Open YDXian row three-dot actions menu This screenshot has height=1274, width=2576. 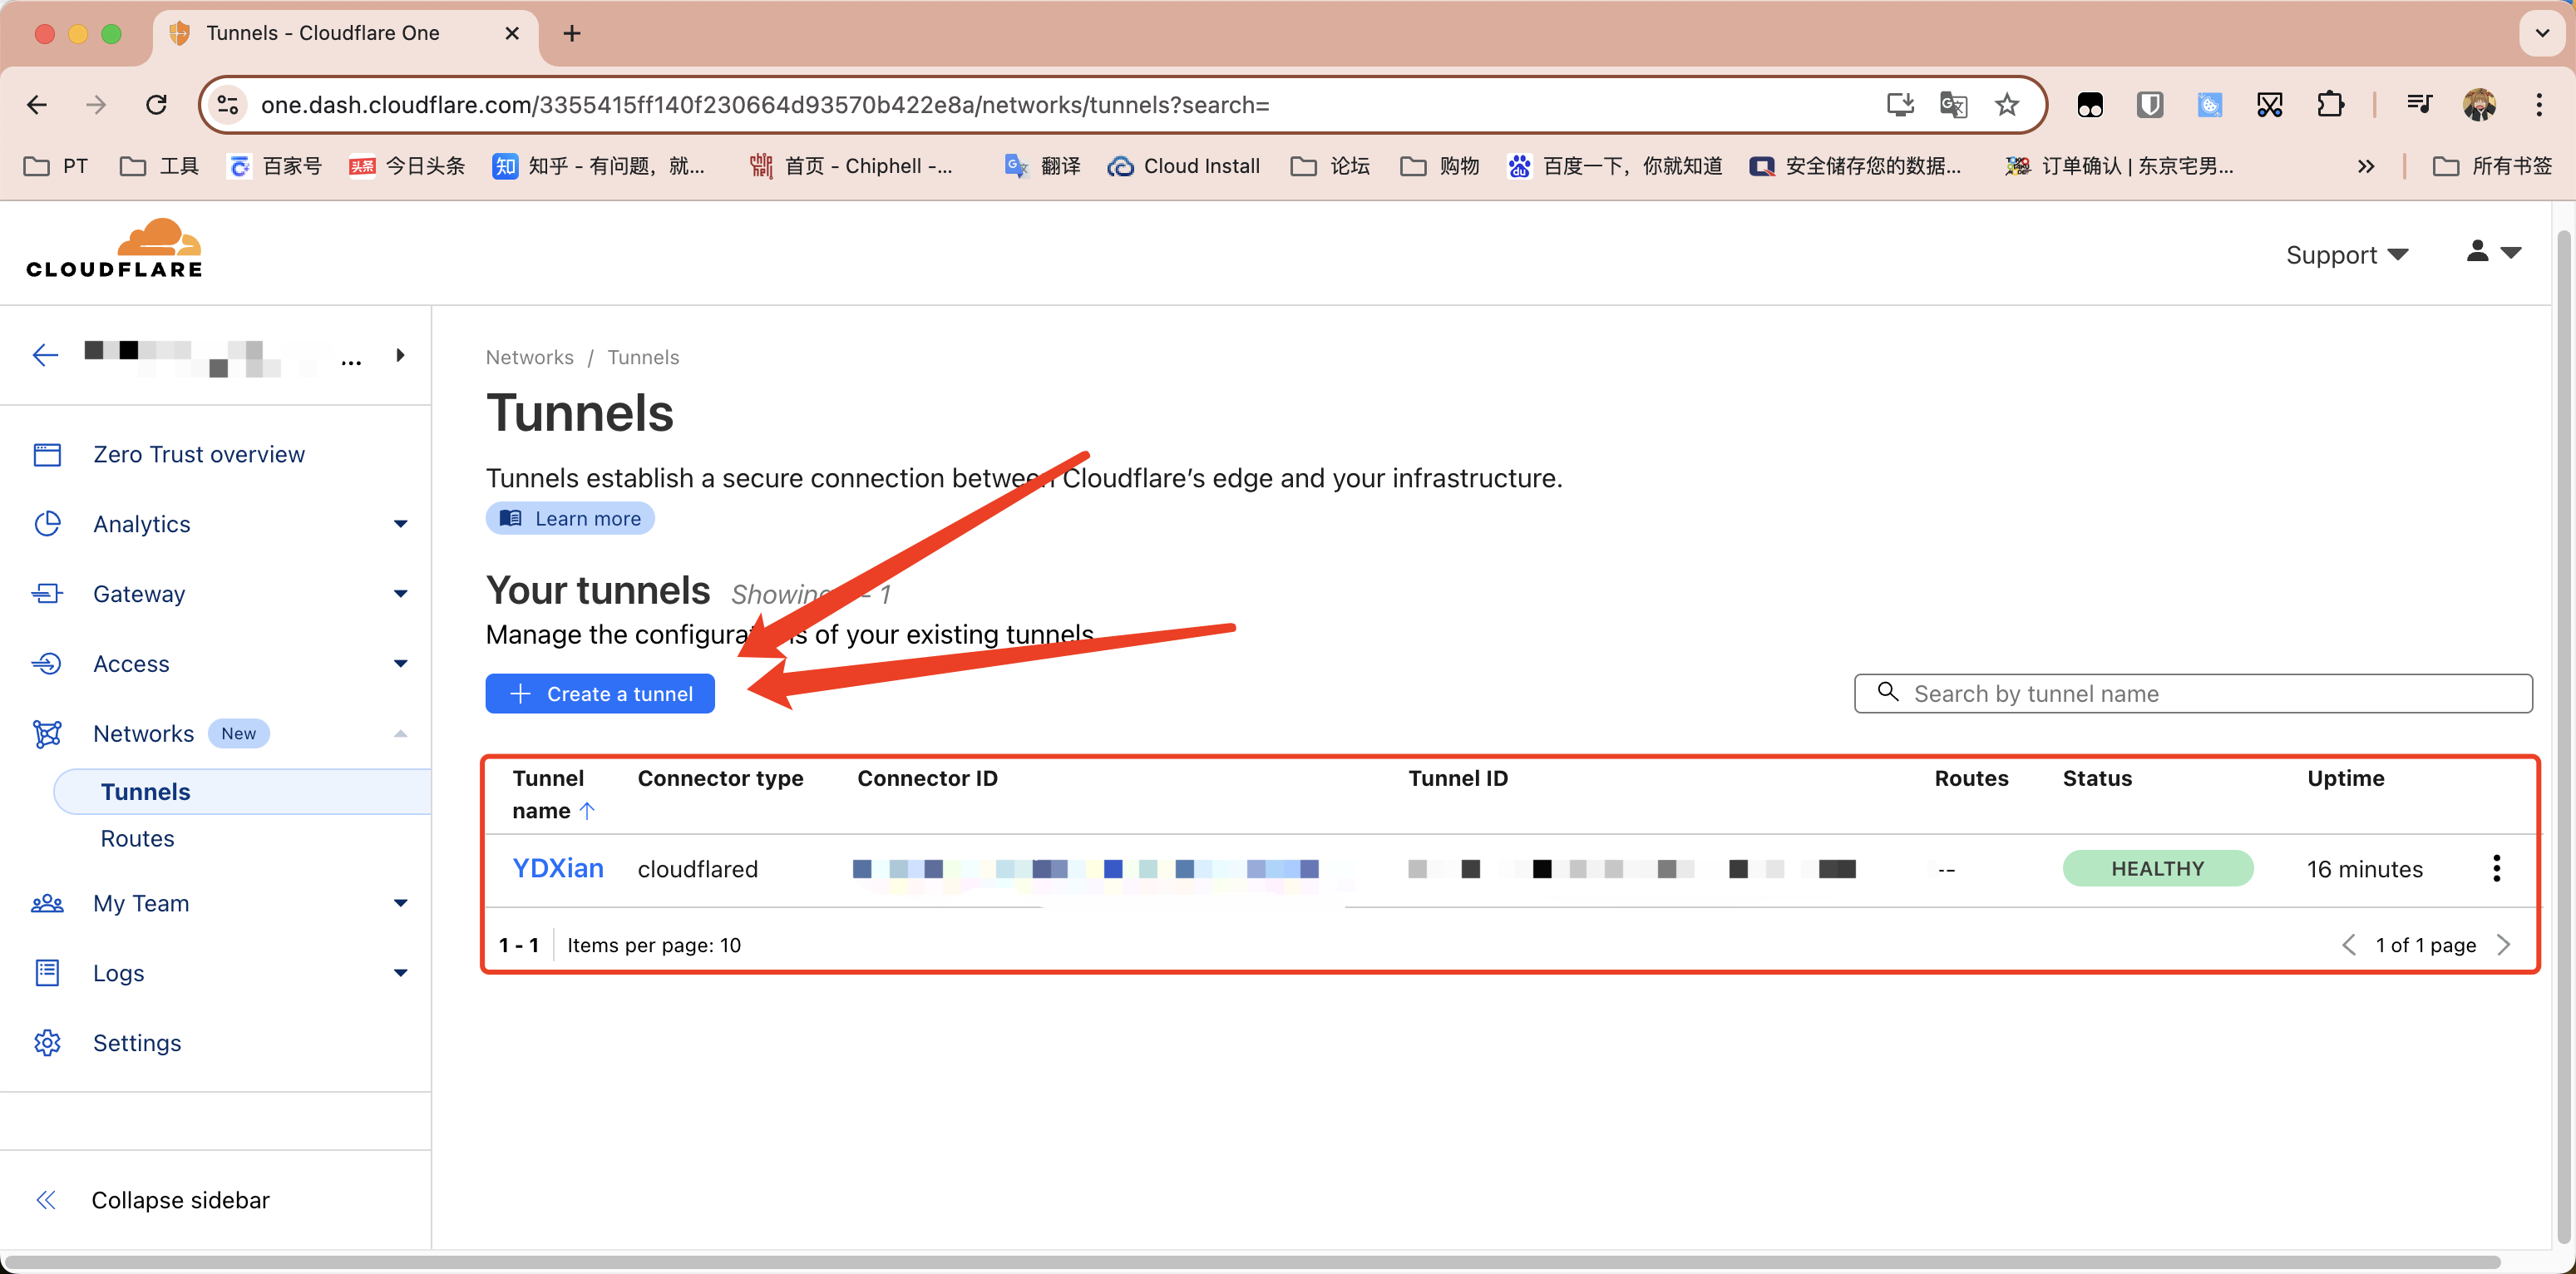point(2496,869)
